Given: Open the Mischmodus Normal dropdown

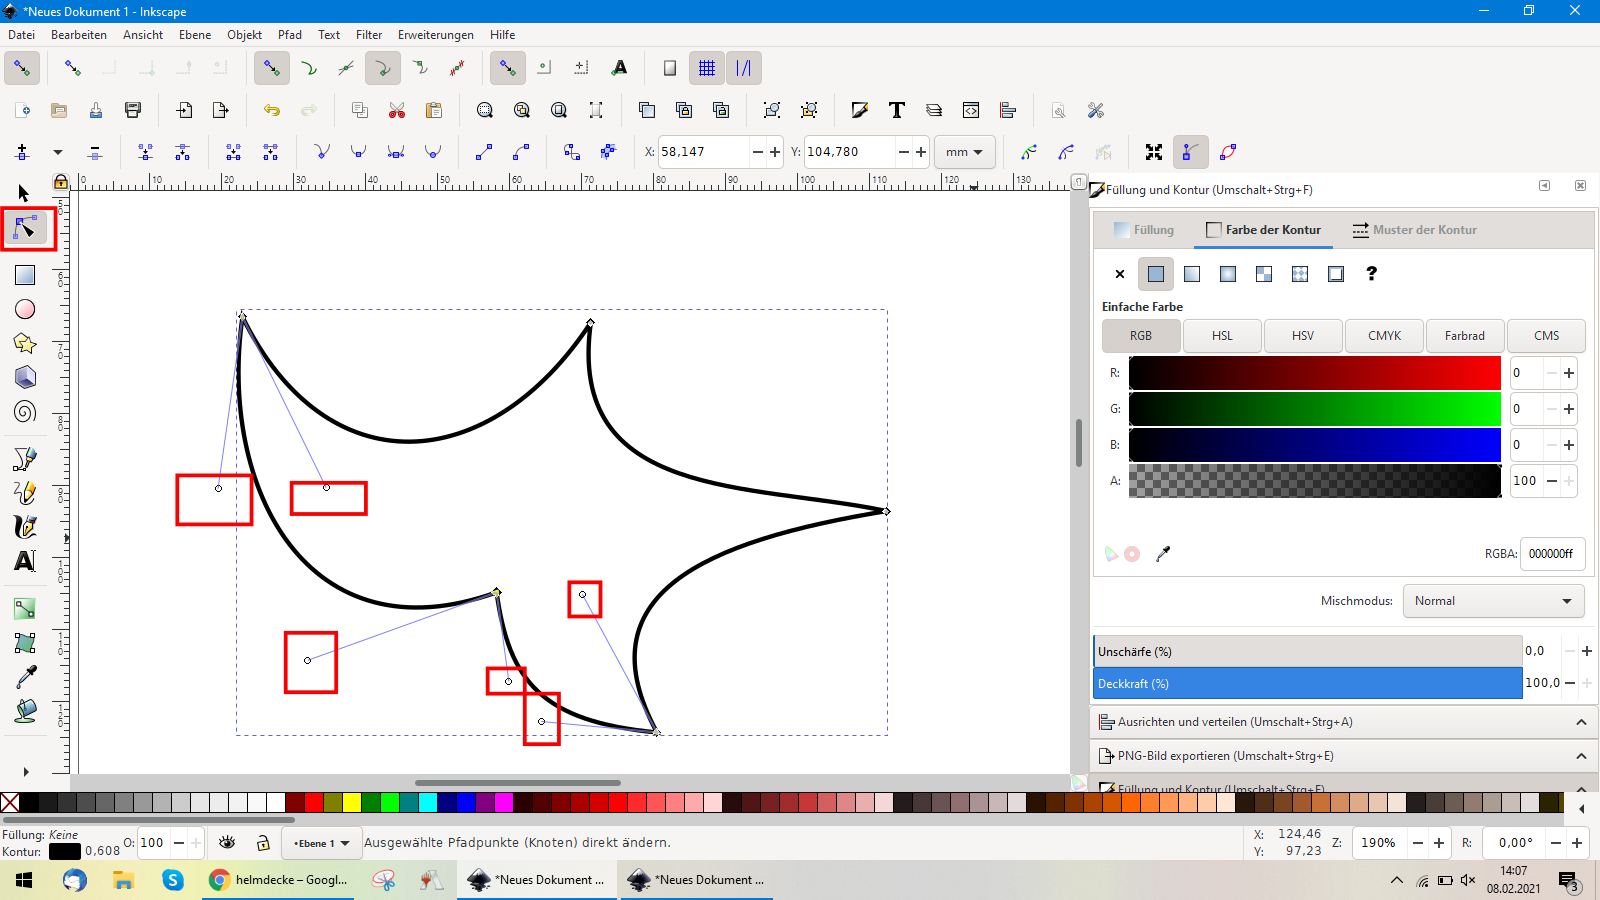Looking at the screenshot, I should [x=1492, y=601].
